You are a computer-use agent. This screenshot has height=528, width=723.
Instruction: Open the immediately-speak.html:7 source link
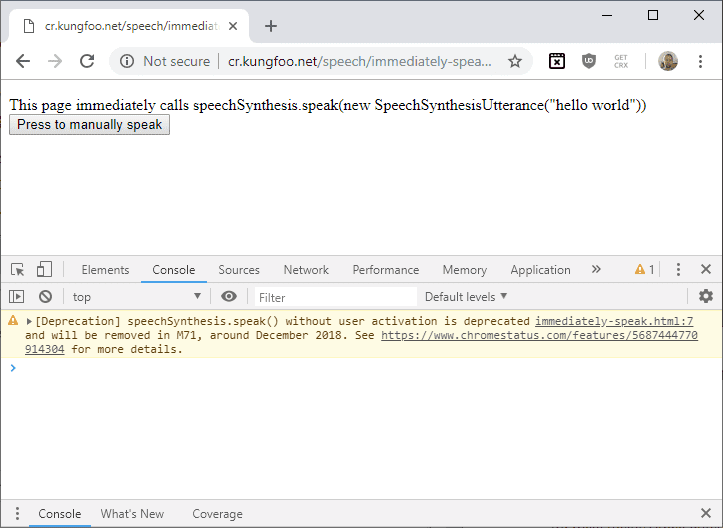click(614, 321)
